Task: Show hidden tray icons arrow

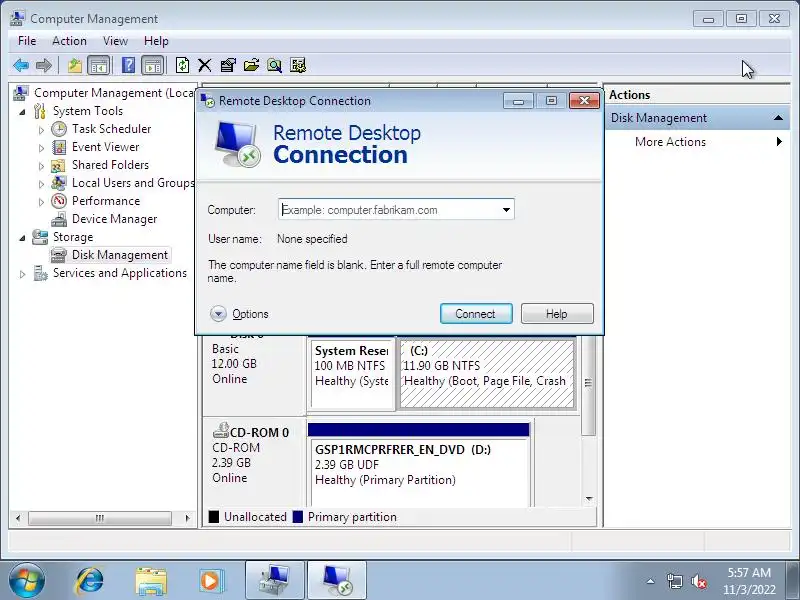Action: (651, 581)
